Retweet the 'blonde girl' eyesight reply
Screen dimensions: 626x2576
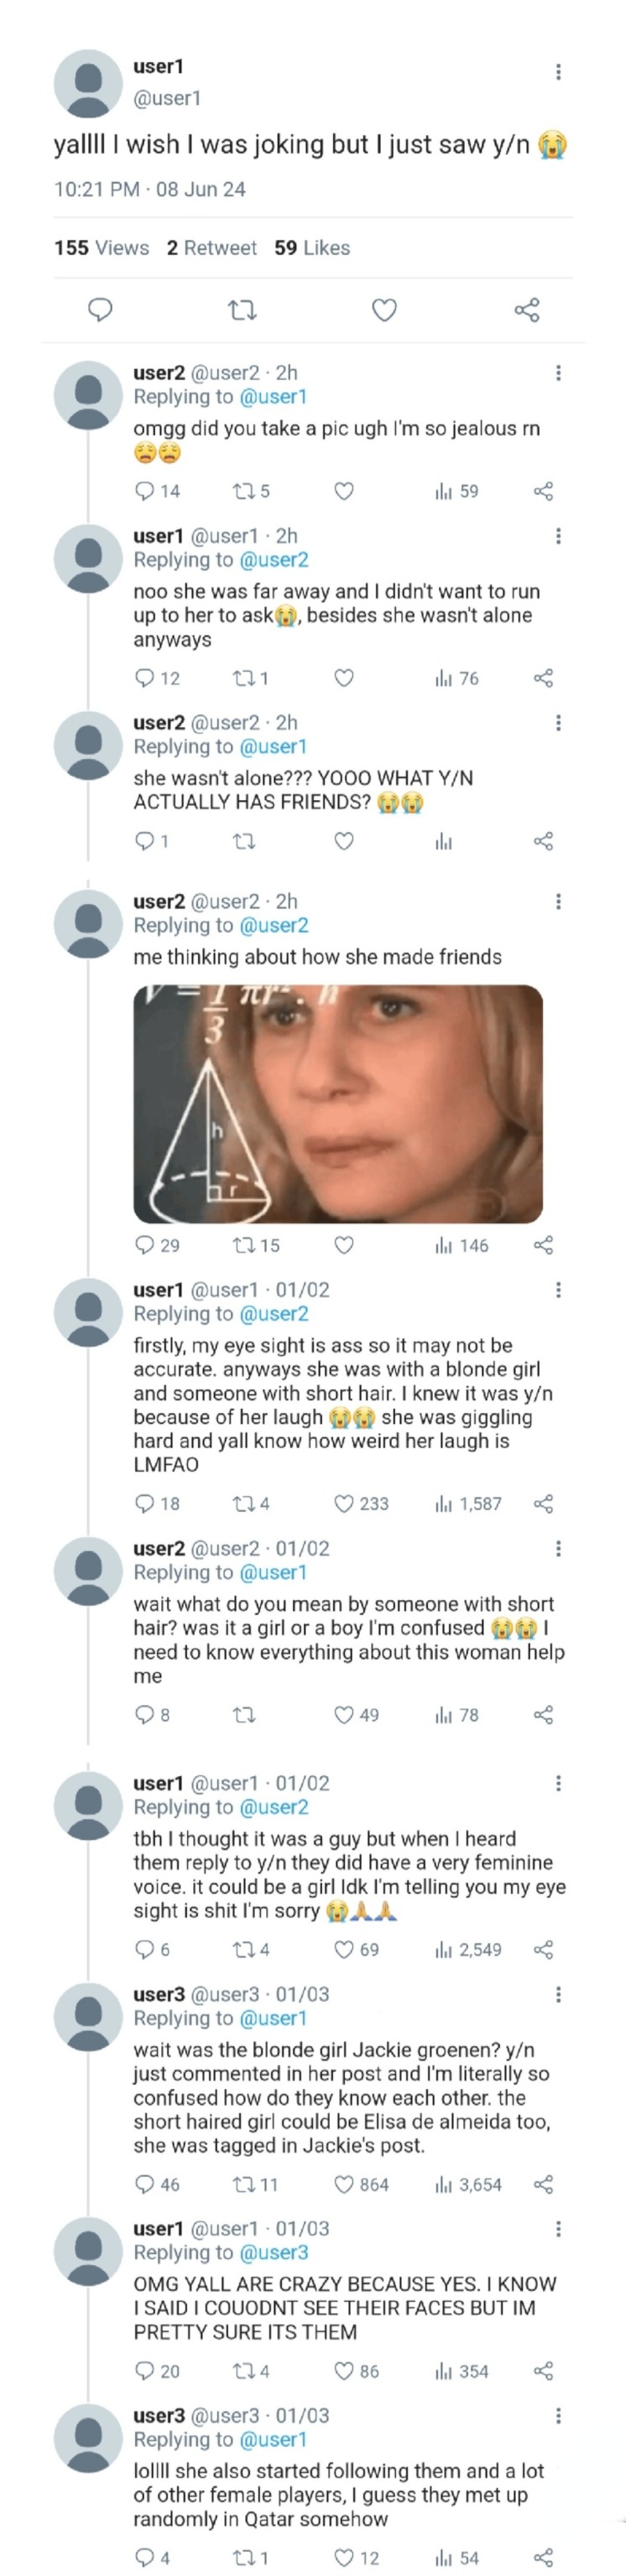click(243, 1503)
